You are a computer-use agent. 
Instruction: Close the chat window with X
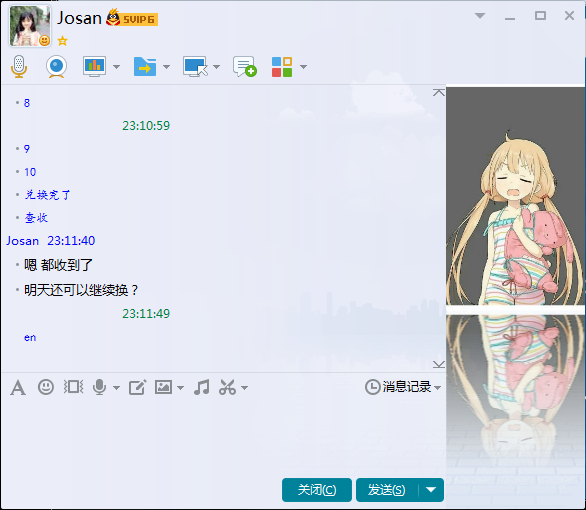pyautogui.click(x=569, y=16)
